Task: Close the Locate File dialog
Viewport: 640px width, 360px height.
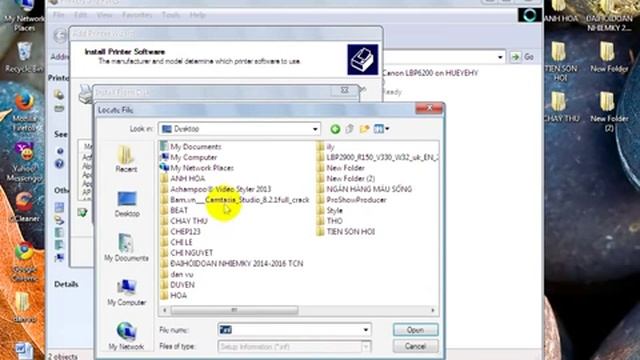Action: pyautogui.click(x=429, y=108)
